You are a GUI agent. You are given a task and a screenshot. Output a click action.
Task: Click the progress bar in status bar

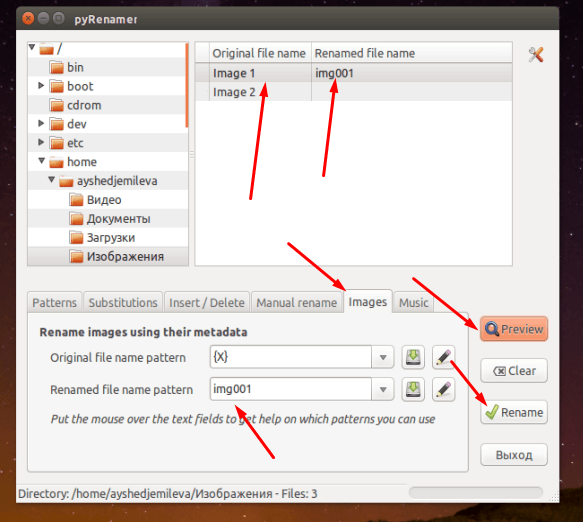coord(476,493)
